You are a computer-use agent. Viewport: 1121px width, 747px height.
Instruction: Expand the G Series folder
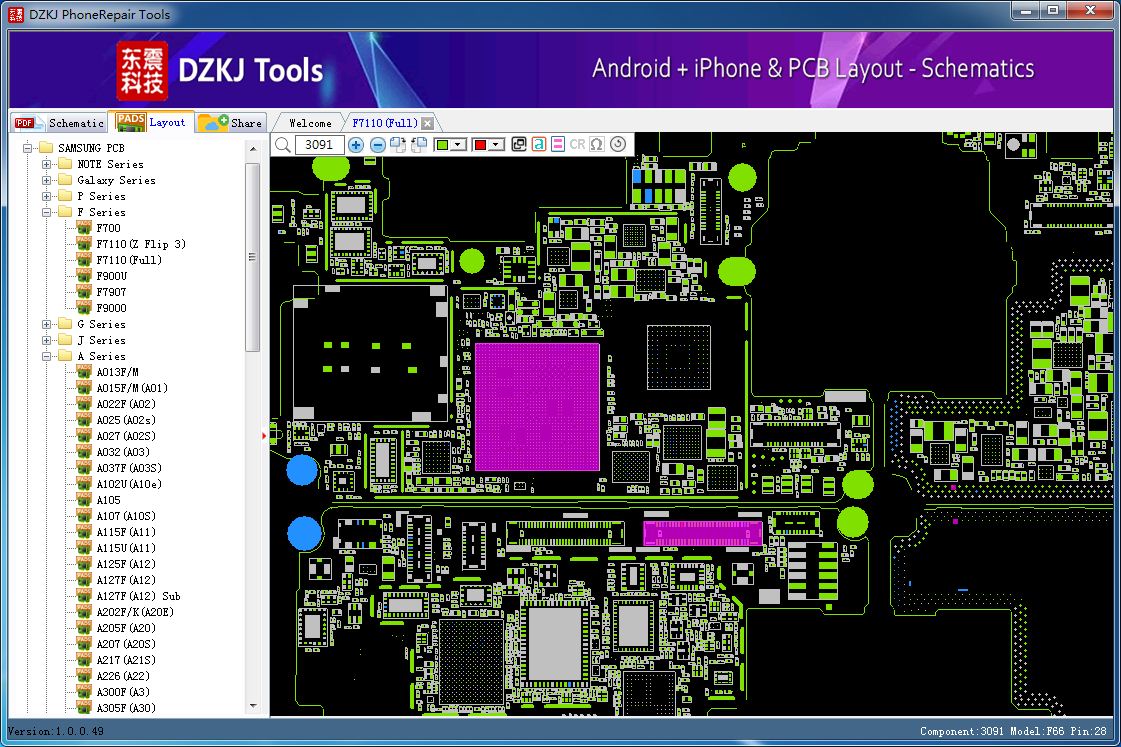[46, 324]
